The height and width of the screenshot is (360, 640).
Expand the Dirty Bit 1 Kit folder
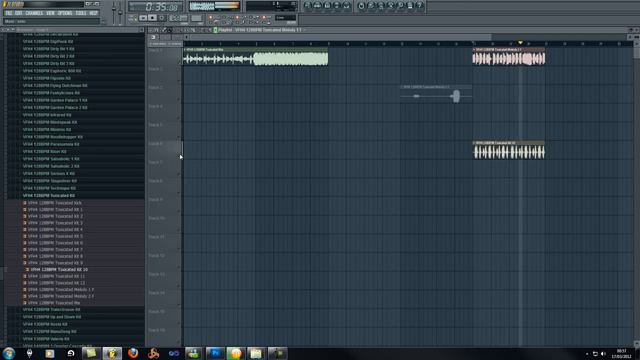[48, 49]
